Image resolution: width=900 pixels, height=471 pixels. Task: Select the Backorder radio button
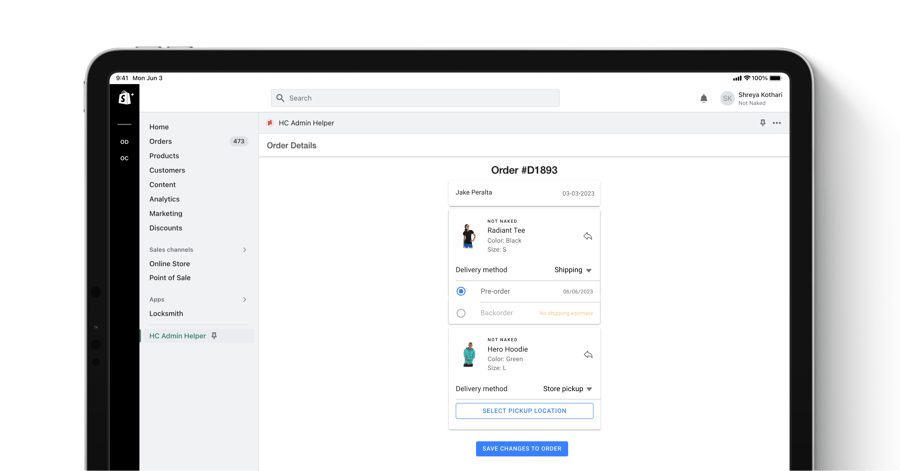click(x=461, y=313)
